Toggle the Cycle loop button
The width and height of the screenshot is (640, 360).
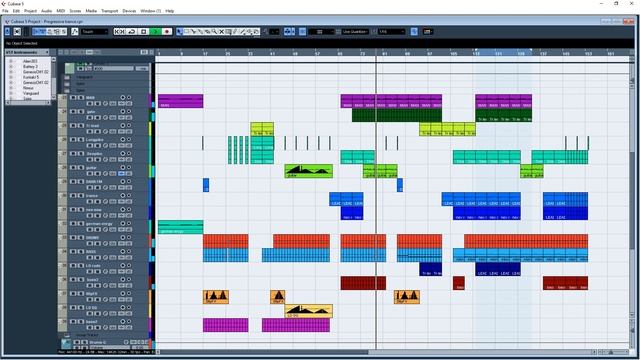132,31
